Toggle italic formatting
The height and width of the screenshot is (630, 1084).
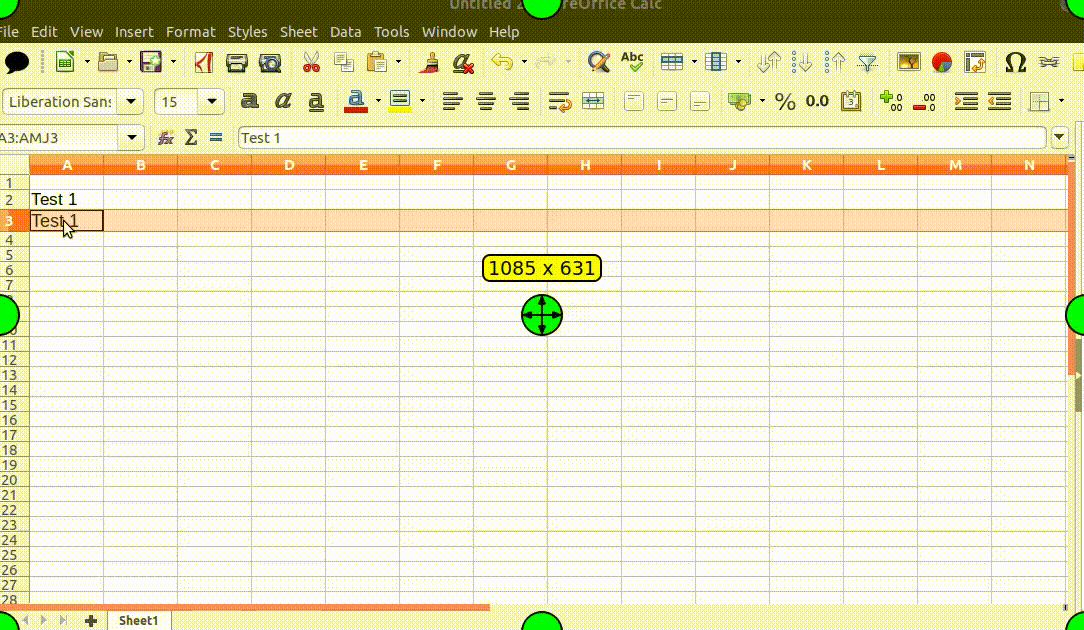(x=283, y=101)
